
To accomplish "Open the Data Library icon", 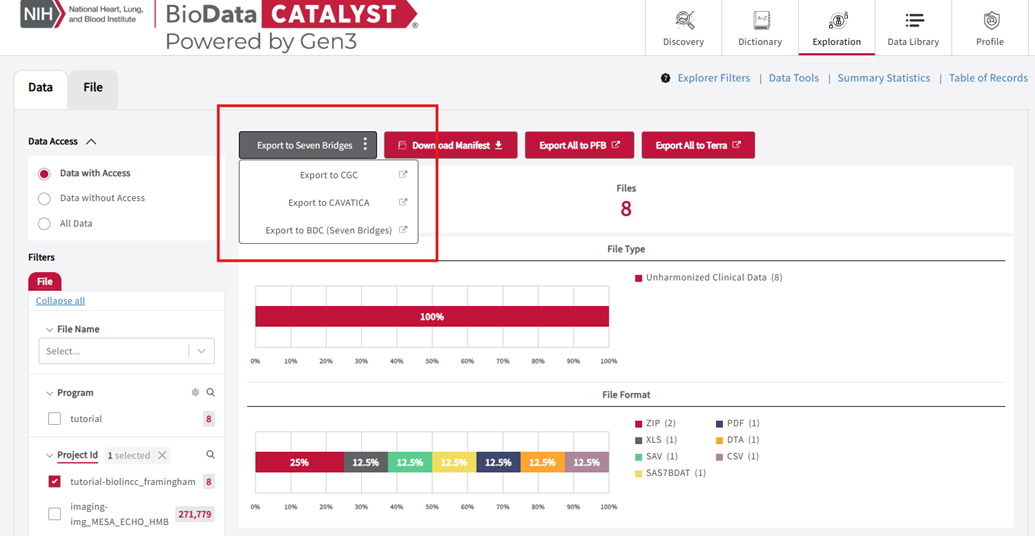I will pos(914,20).
